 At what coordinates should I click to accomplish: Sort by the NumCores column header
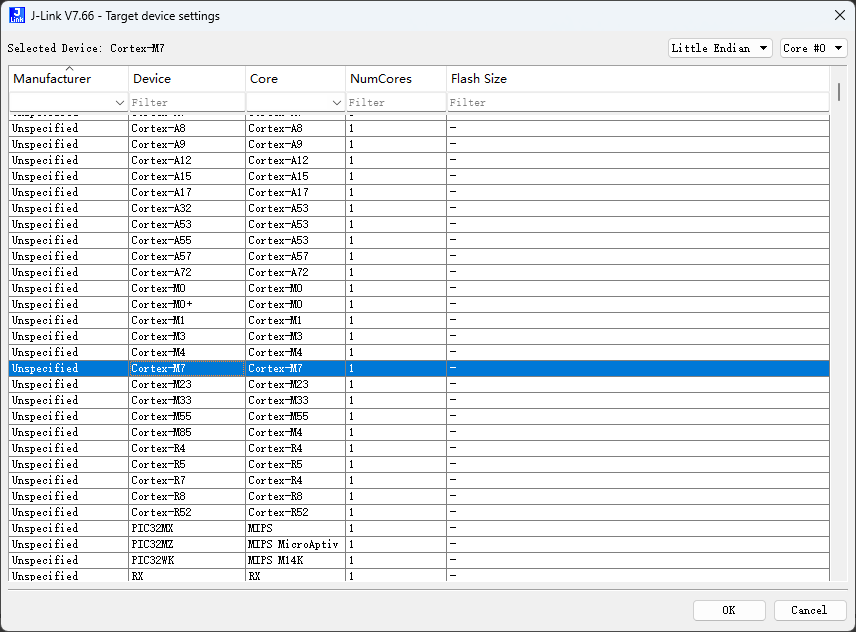pyautogui.click(x=396, y=79)
